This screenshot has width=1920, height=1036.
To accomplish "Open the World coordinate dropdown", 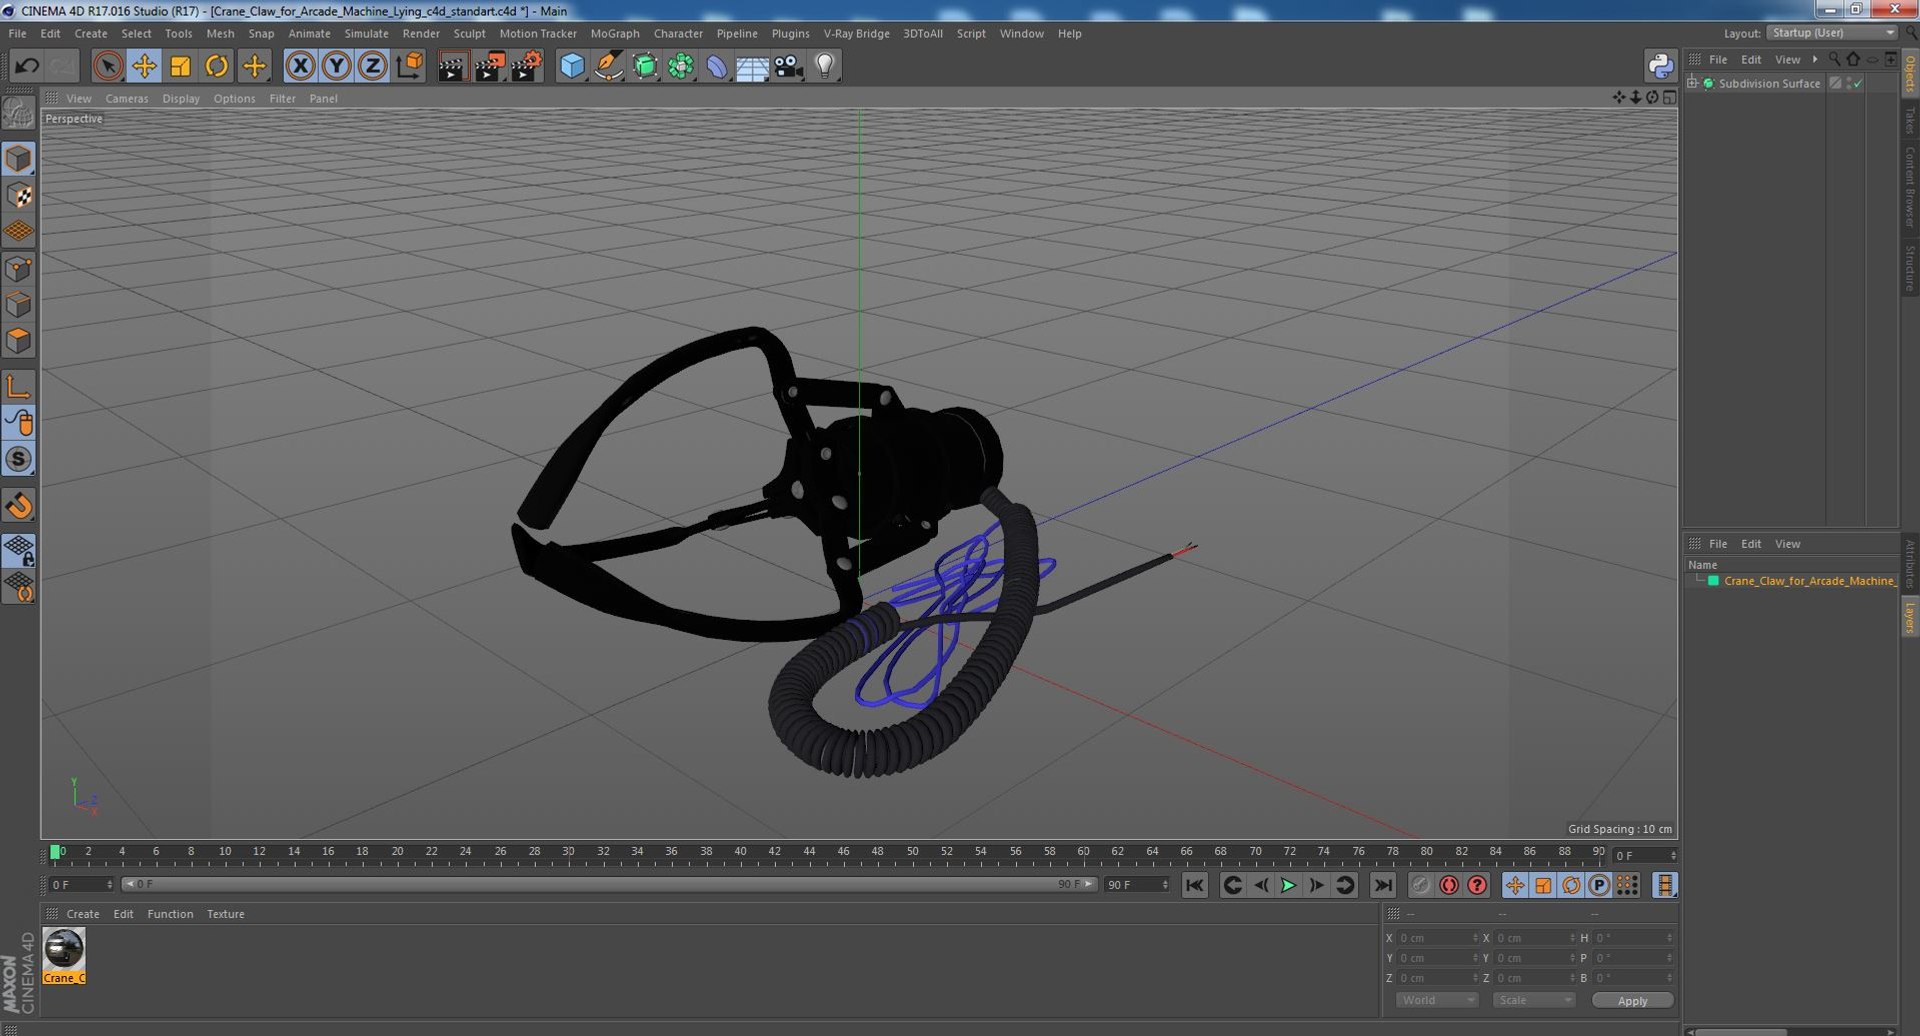I will pyautogui.click(x=1436, y=1000).
